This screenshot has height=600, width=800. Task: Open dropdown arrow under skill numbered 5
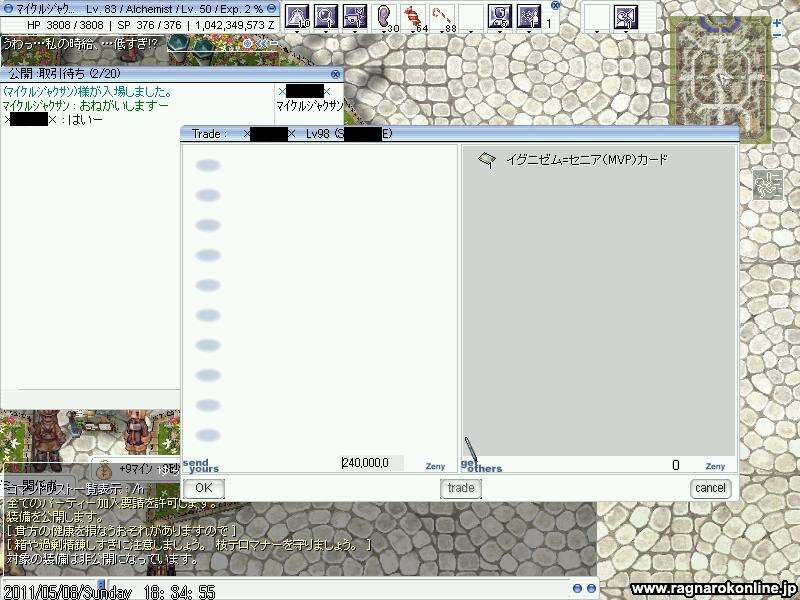point(499,32)
